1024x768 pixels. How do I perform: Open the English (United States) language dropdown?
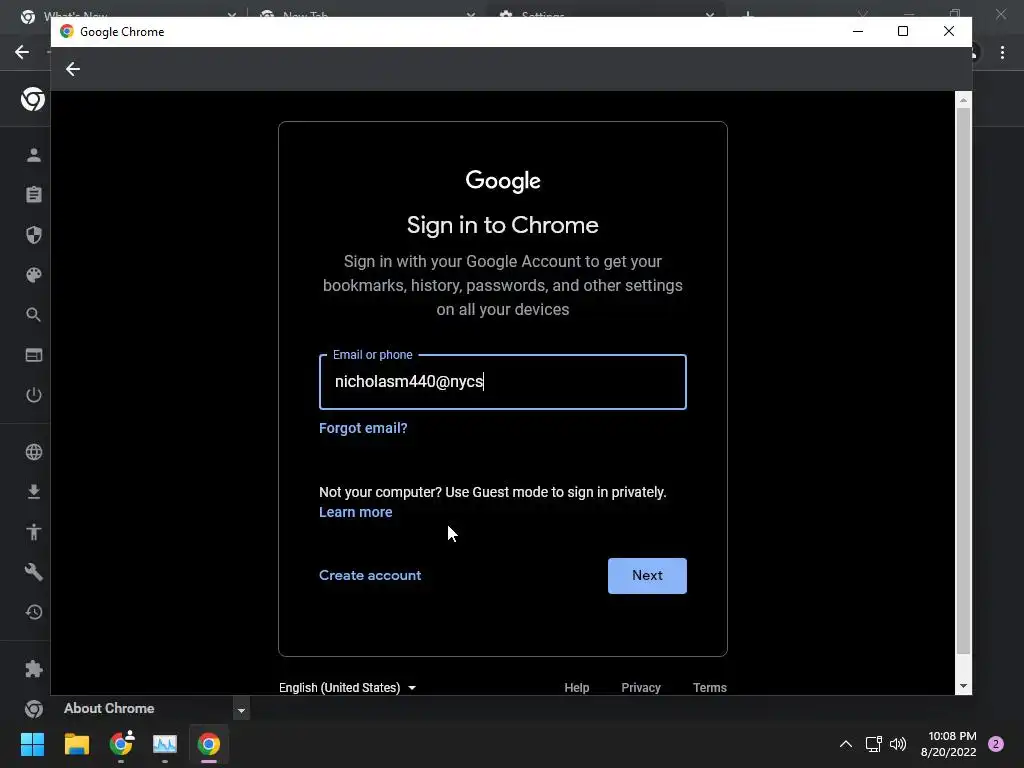pos(347,688)
